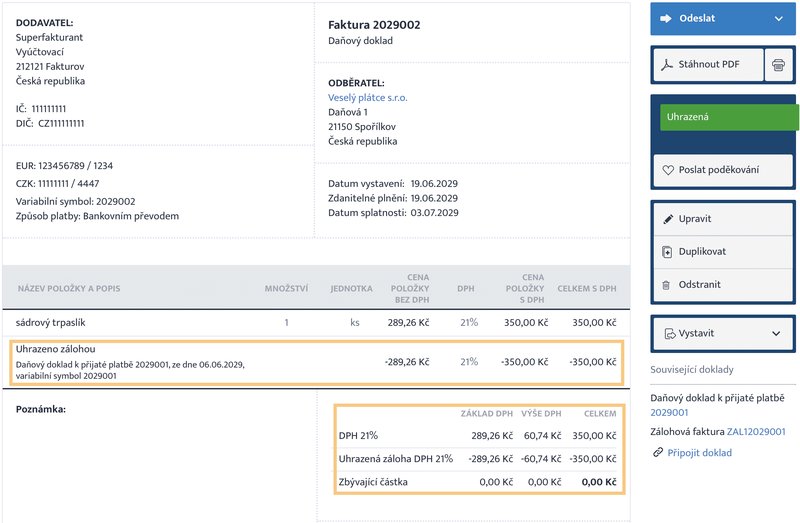
Task: Click the duplicate icon beside Duplikovat
Action: point(667,252)
